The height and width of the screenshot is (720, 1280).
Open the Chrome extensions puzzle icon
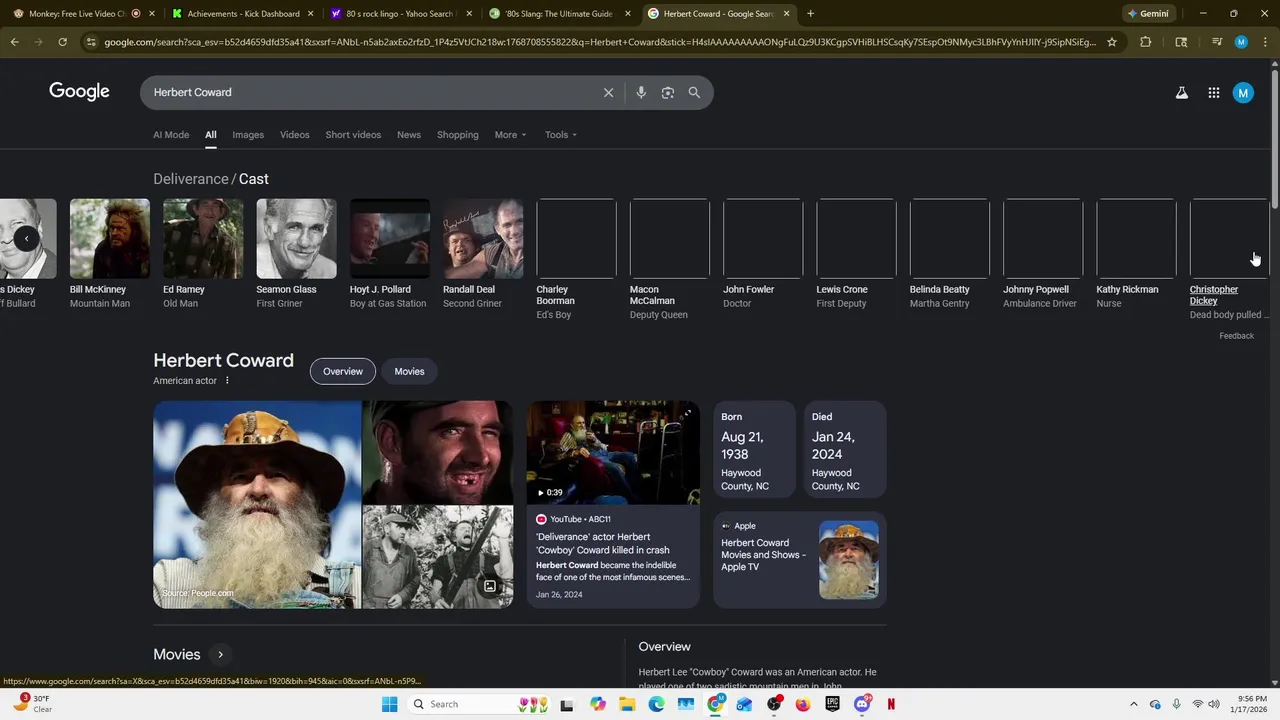[1145, 42]
